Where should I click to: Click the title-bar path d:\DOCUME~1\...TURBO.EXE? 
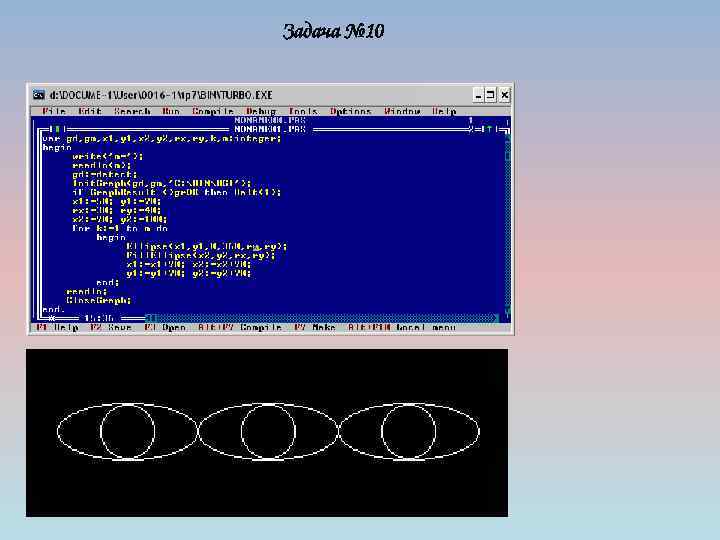[161, 95]
